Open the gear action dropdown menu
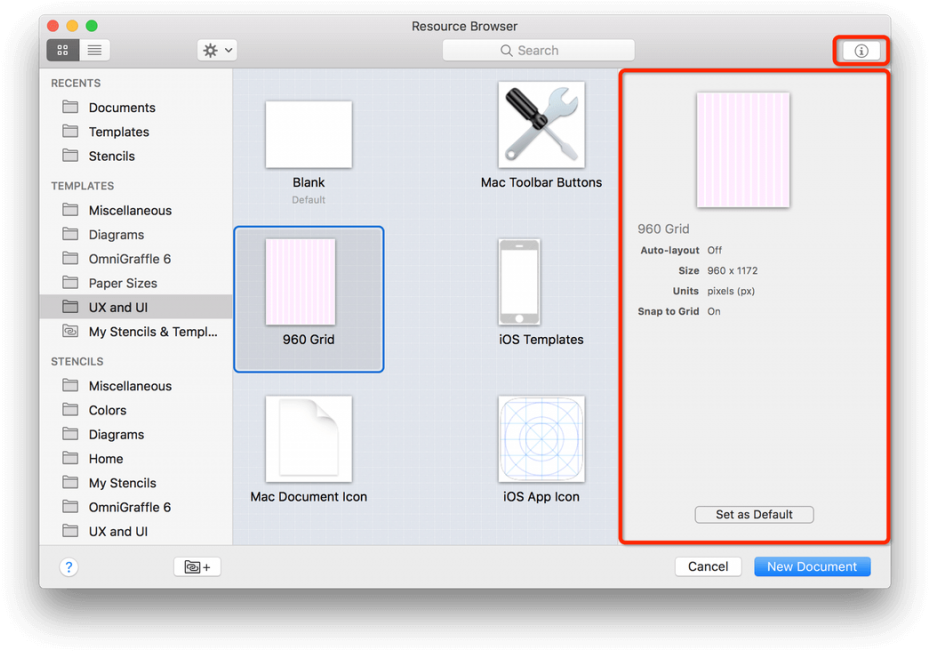This screenshot has height=651, width=929. point(217,50)
